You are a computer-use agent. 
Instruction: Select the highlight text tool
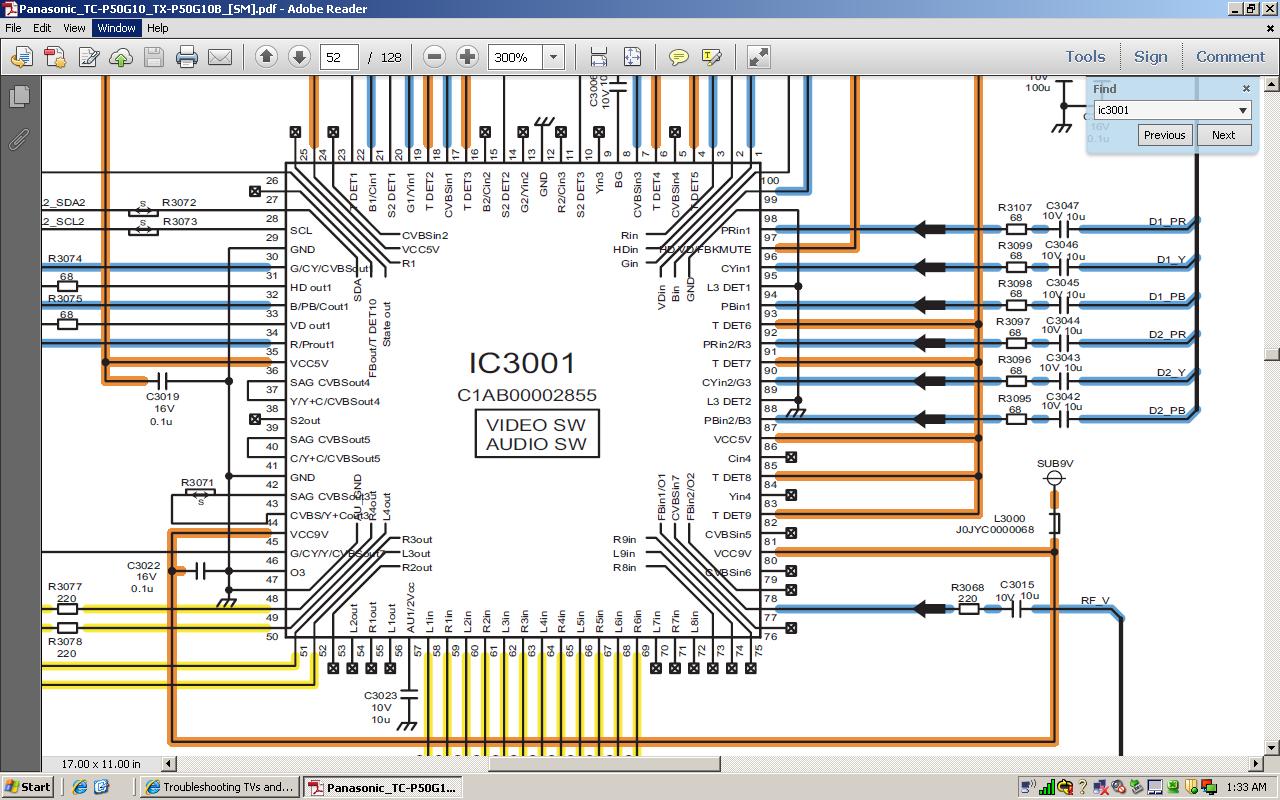(x=712, y=57)
